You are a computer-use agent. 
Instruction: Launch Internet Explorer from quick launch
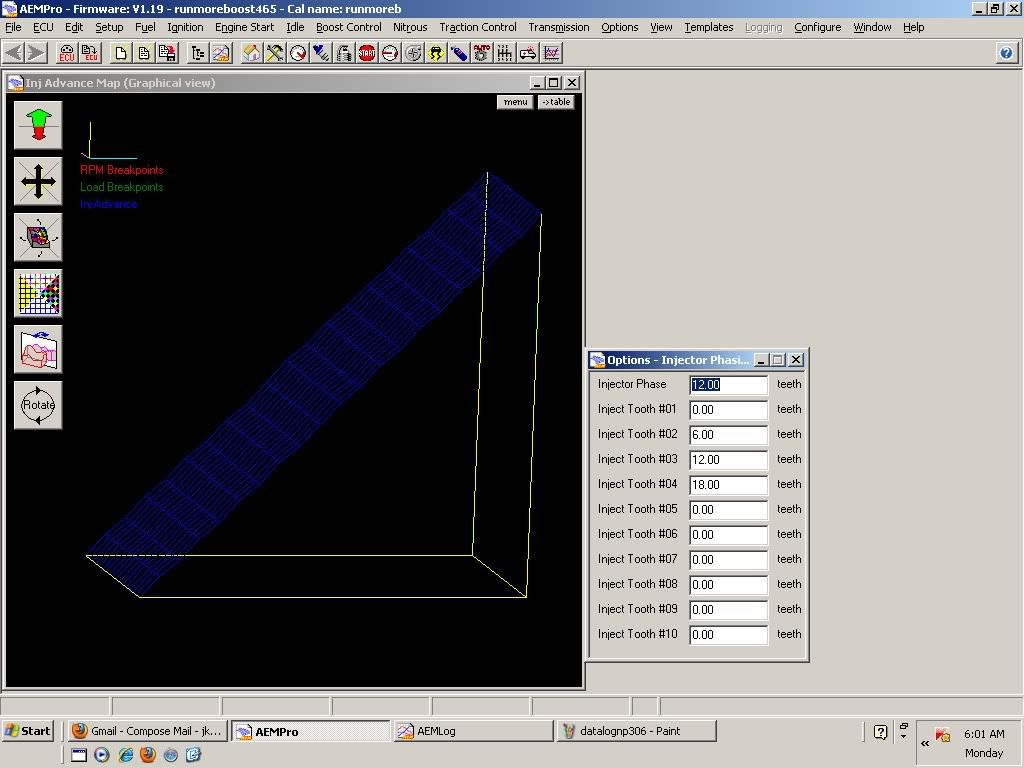coord(125,755)
